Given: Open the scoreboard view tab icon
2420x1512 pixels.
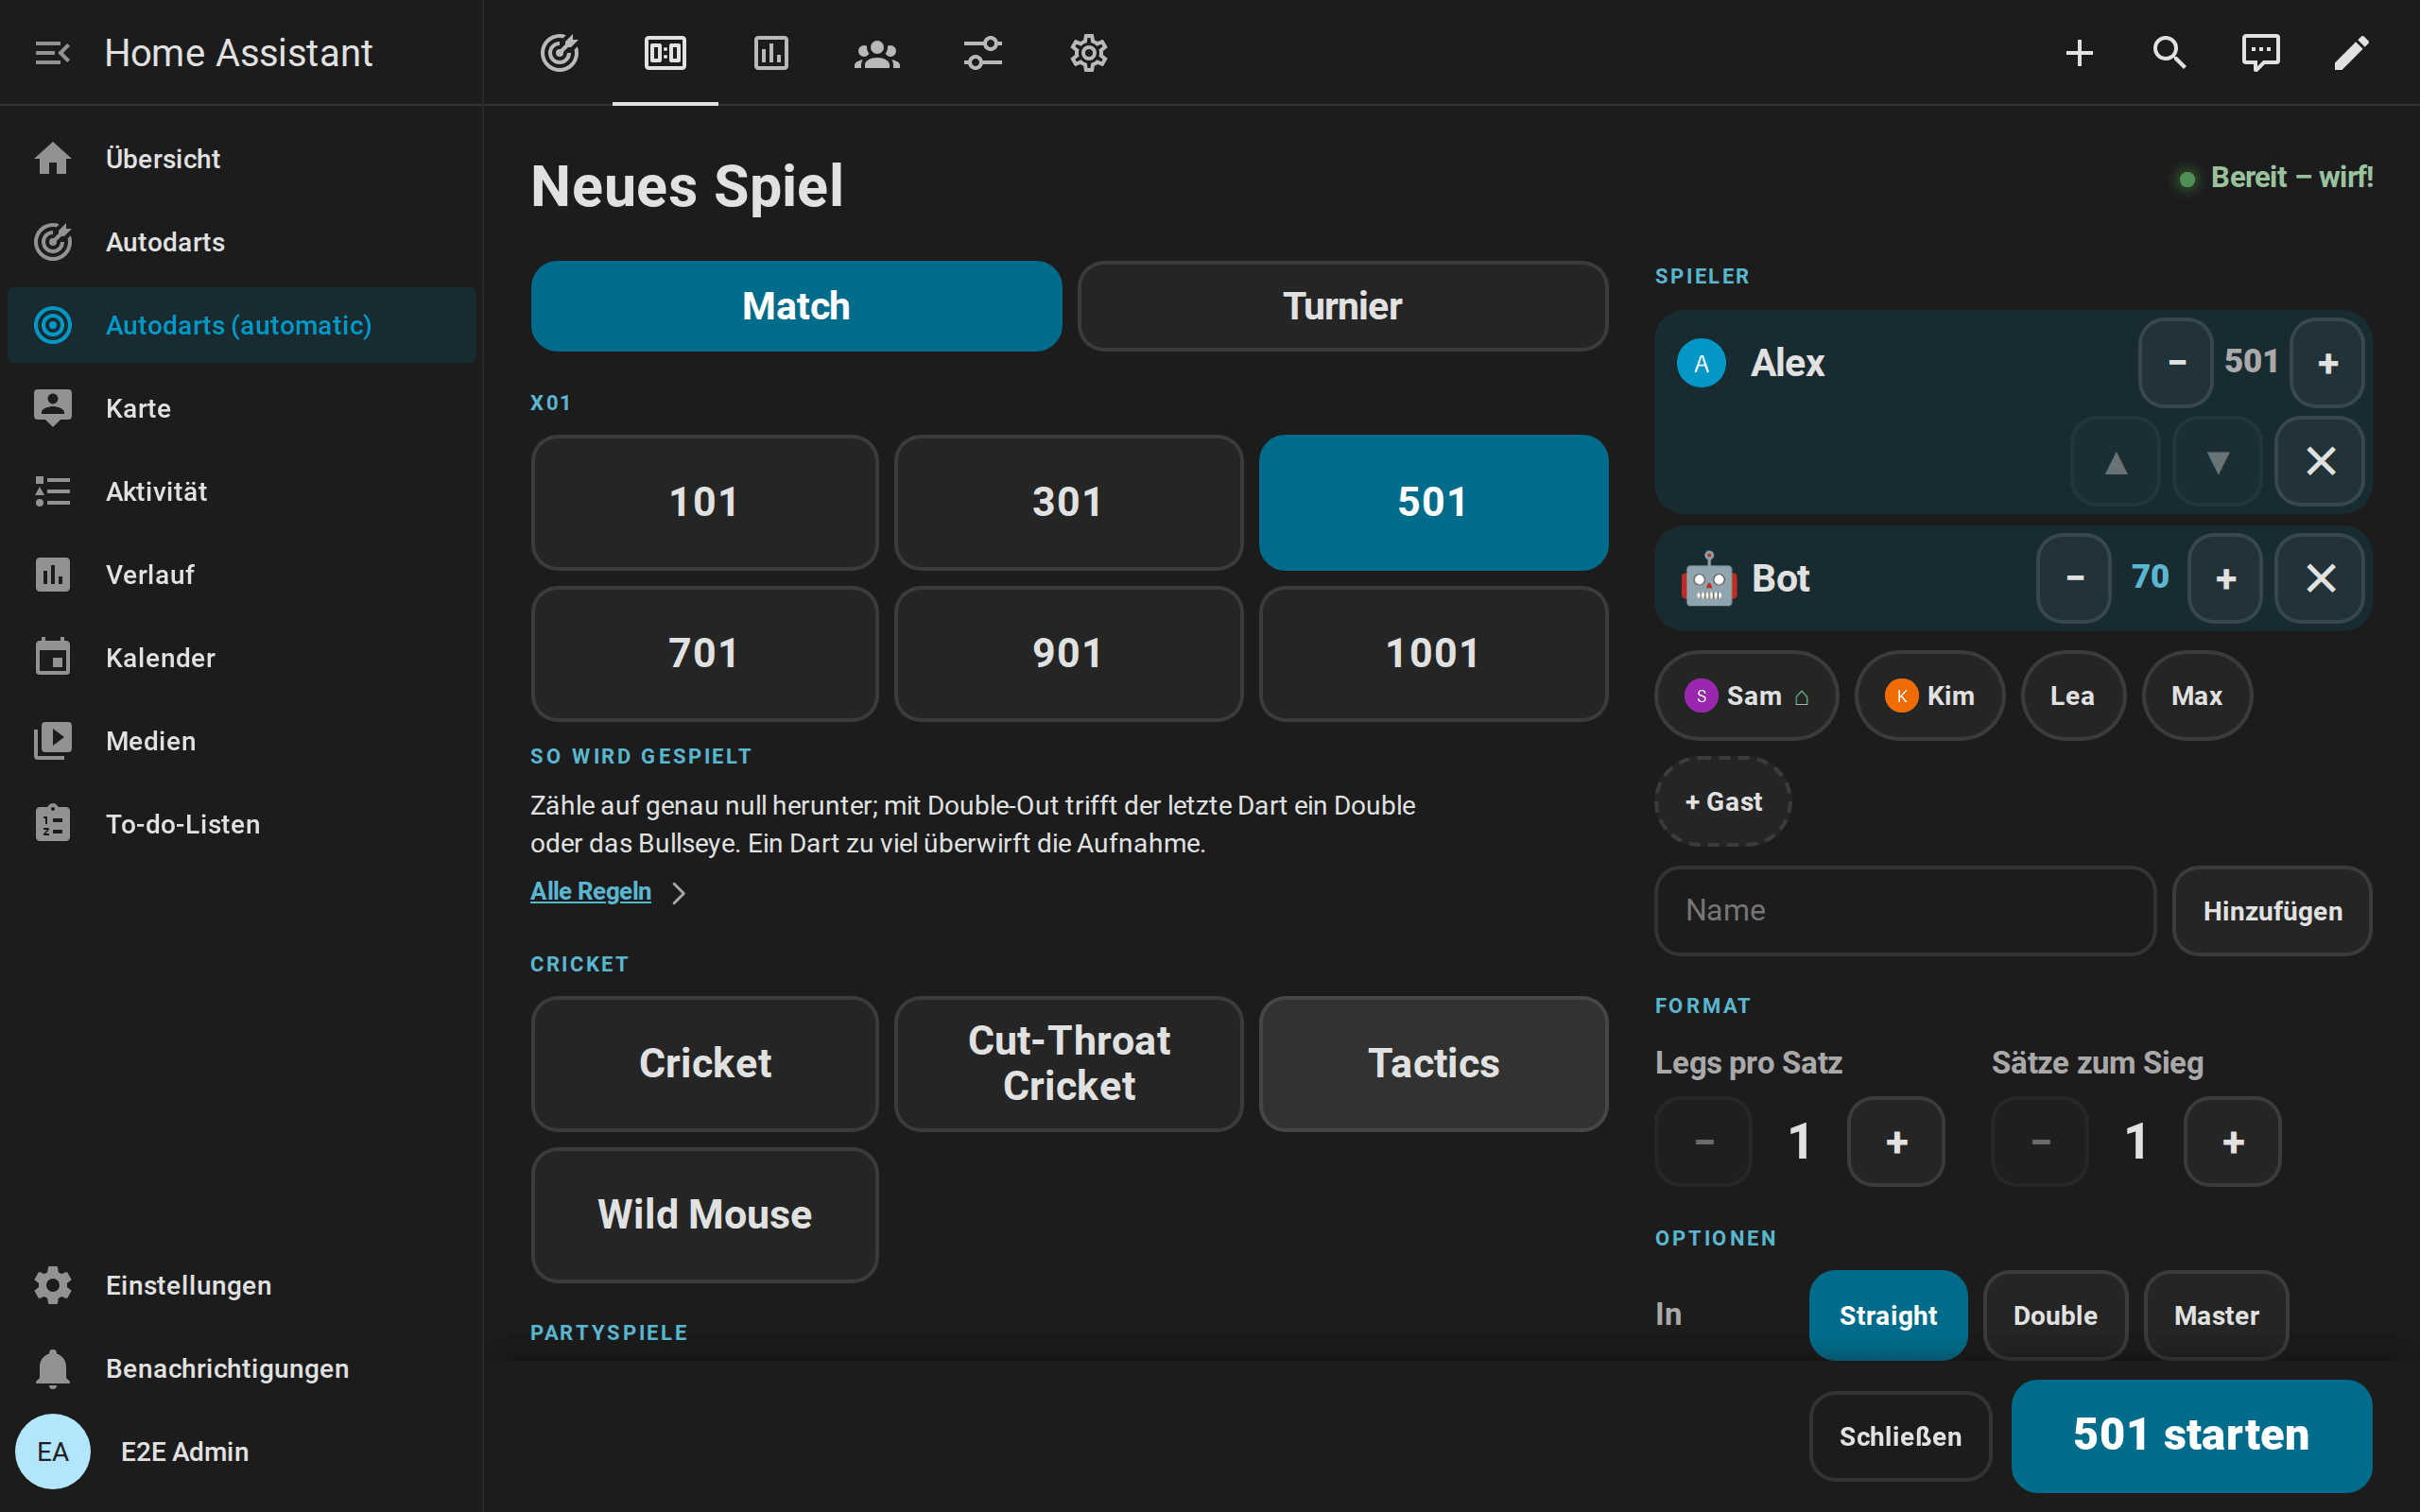Looking at the screenshot, I should click(x=665, y=53).
